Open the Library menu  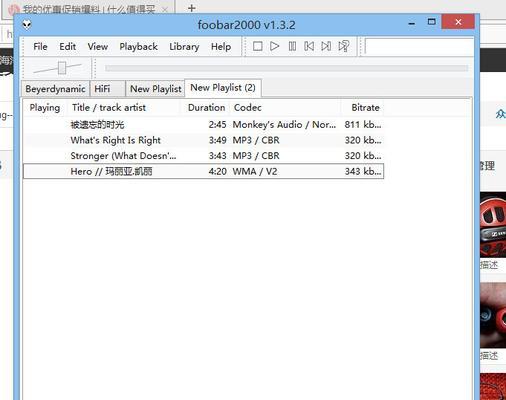pos(184,47)
